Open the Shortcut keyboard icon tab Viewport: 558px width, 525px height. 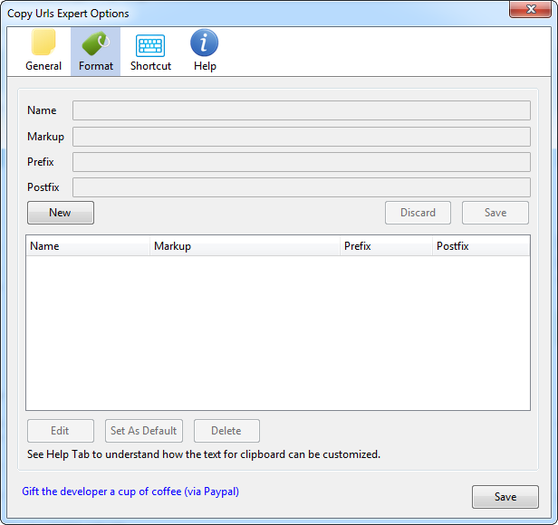(x=150, y=46)
